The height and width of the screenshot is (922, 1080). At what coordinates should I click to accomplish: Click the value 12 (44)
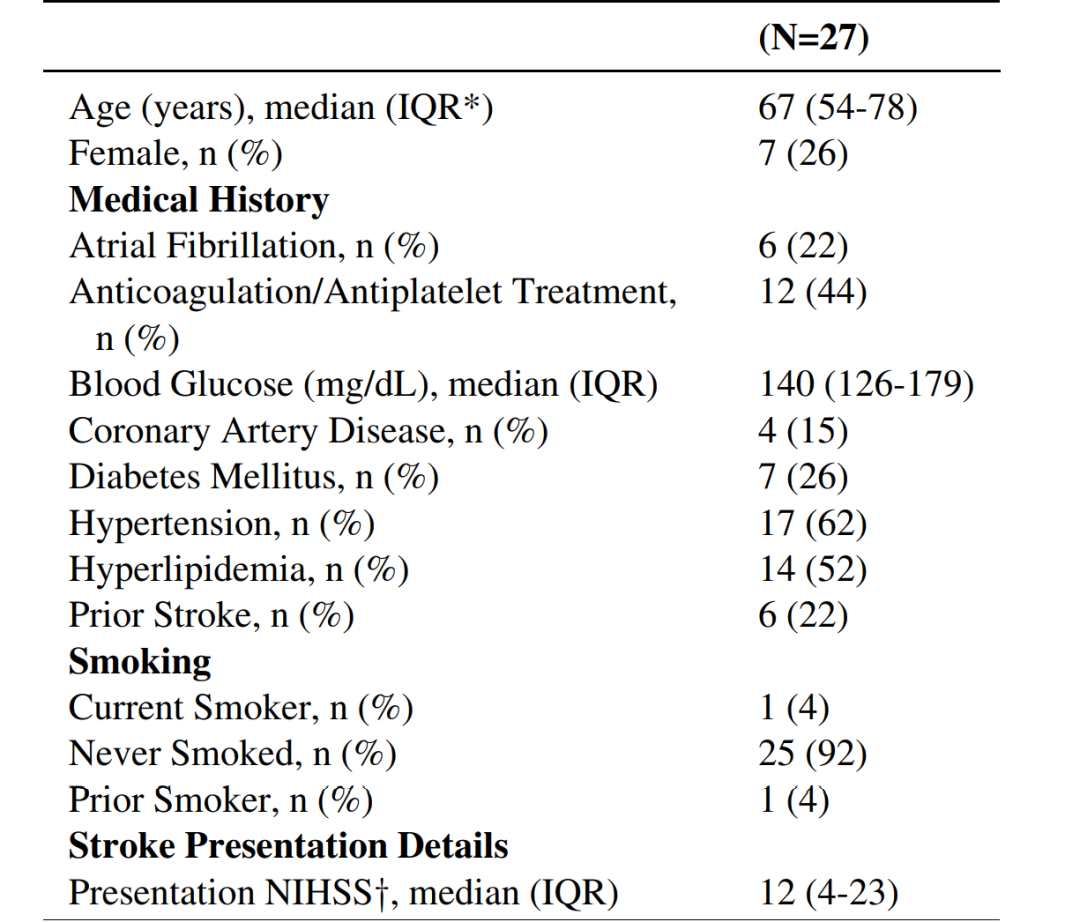(812, 292)
